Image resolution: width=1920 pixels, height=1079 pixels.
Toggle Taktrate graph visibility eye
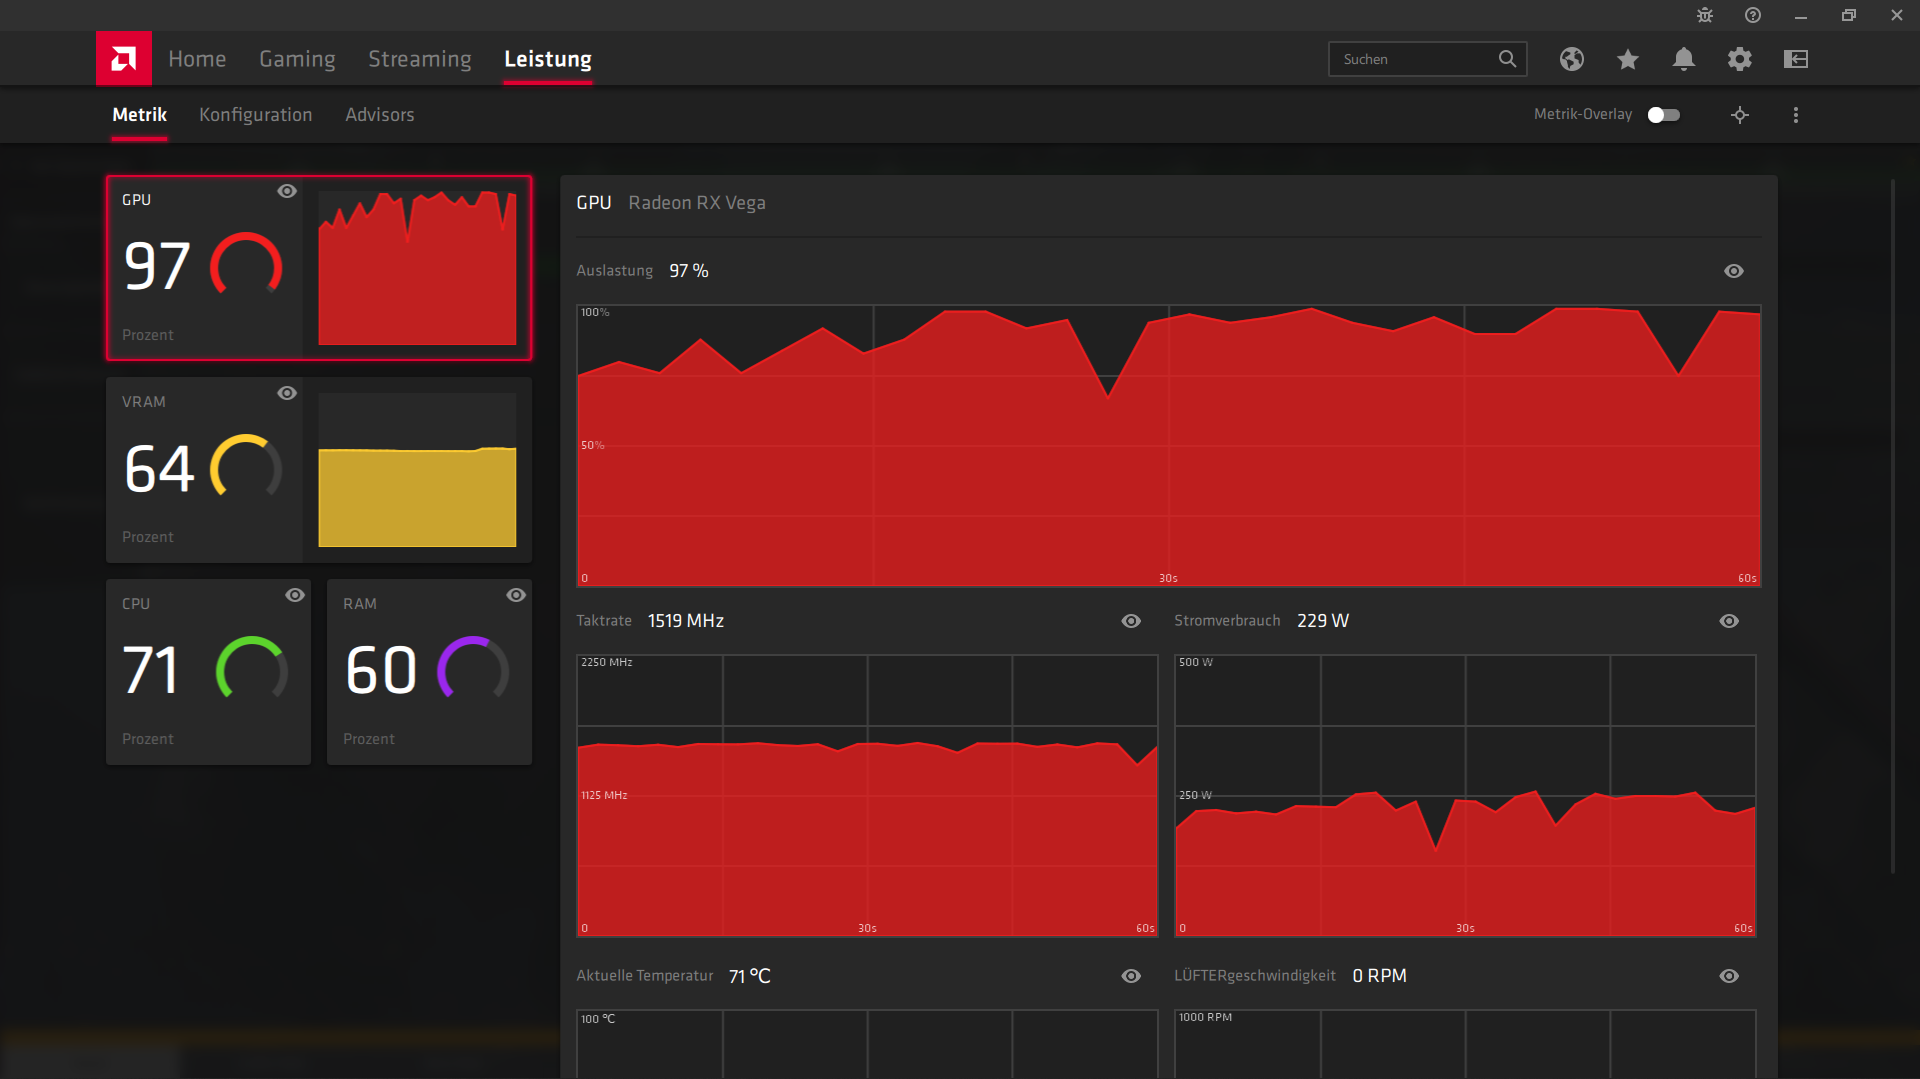pyautogui.click(x=1131, y=621)
